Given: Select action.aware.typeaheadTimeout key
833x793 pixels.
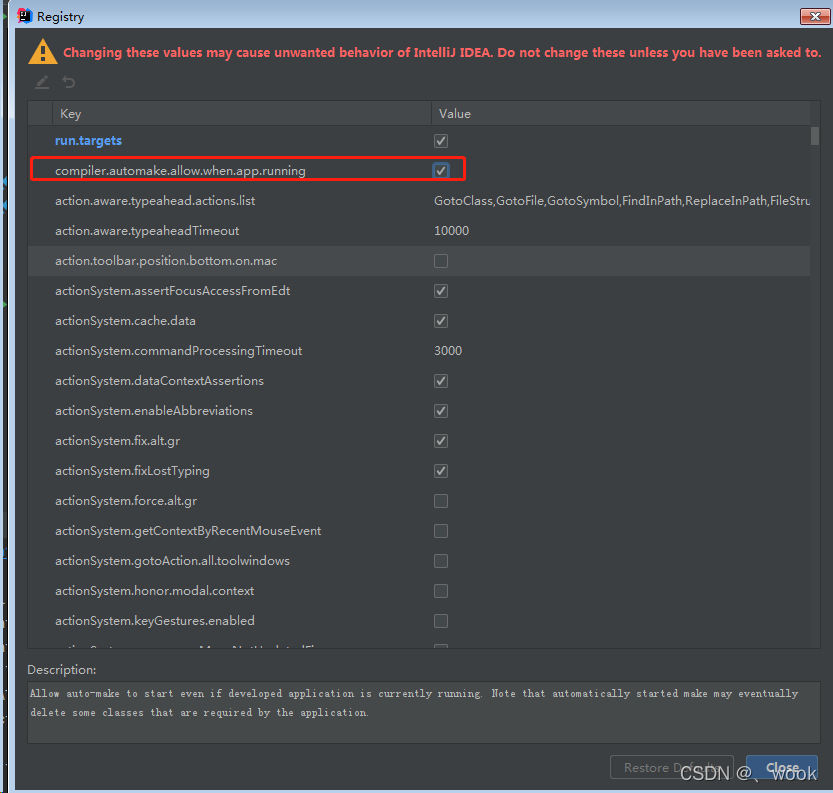Looking at the screenshot, I should pyautogui.click(x=147, y=231).
